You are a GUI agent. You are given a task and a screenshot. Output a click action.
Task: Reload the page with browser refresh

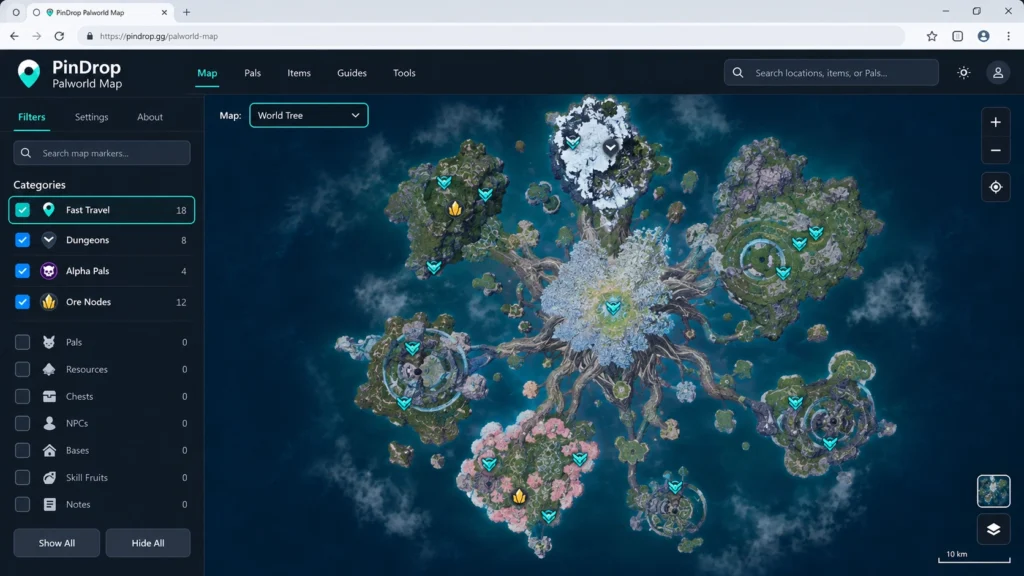click(59, 37)
